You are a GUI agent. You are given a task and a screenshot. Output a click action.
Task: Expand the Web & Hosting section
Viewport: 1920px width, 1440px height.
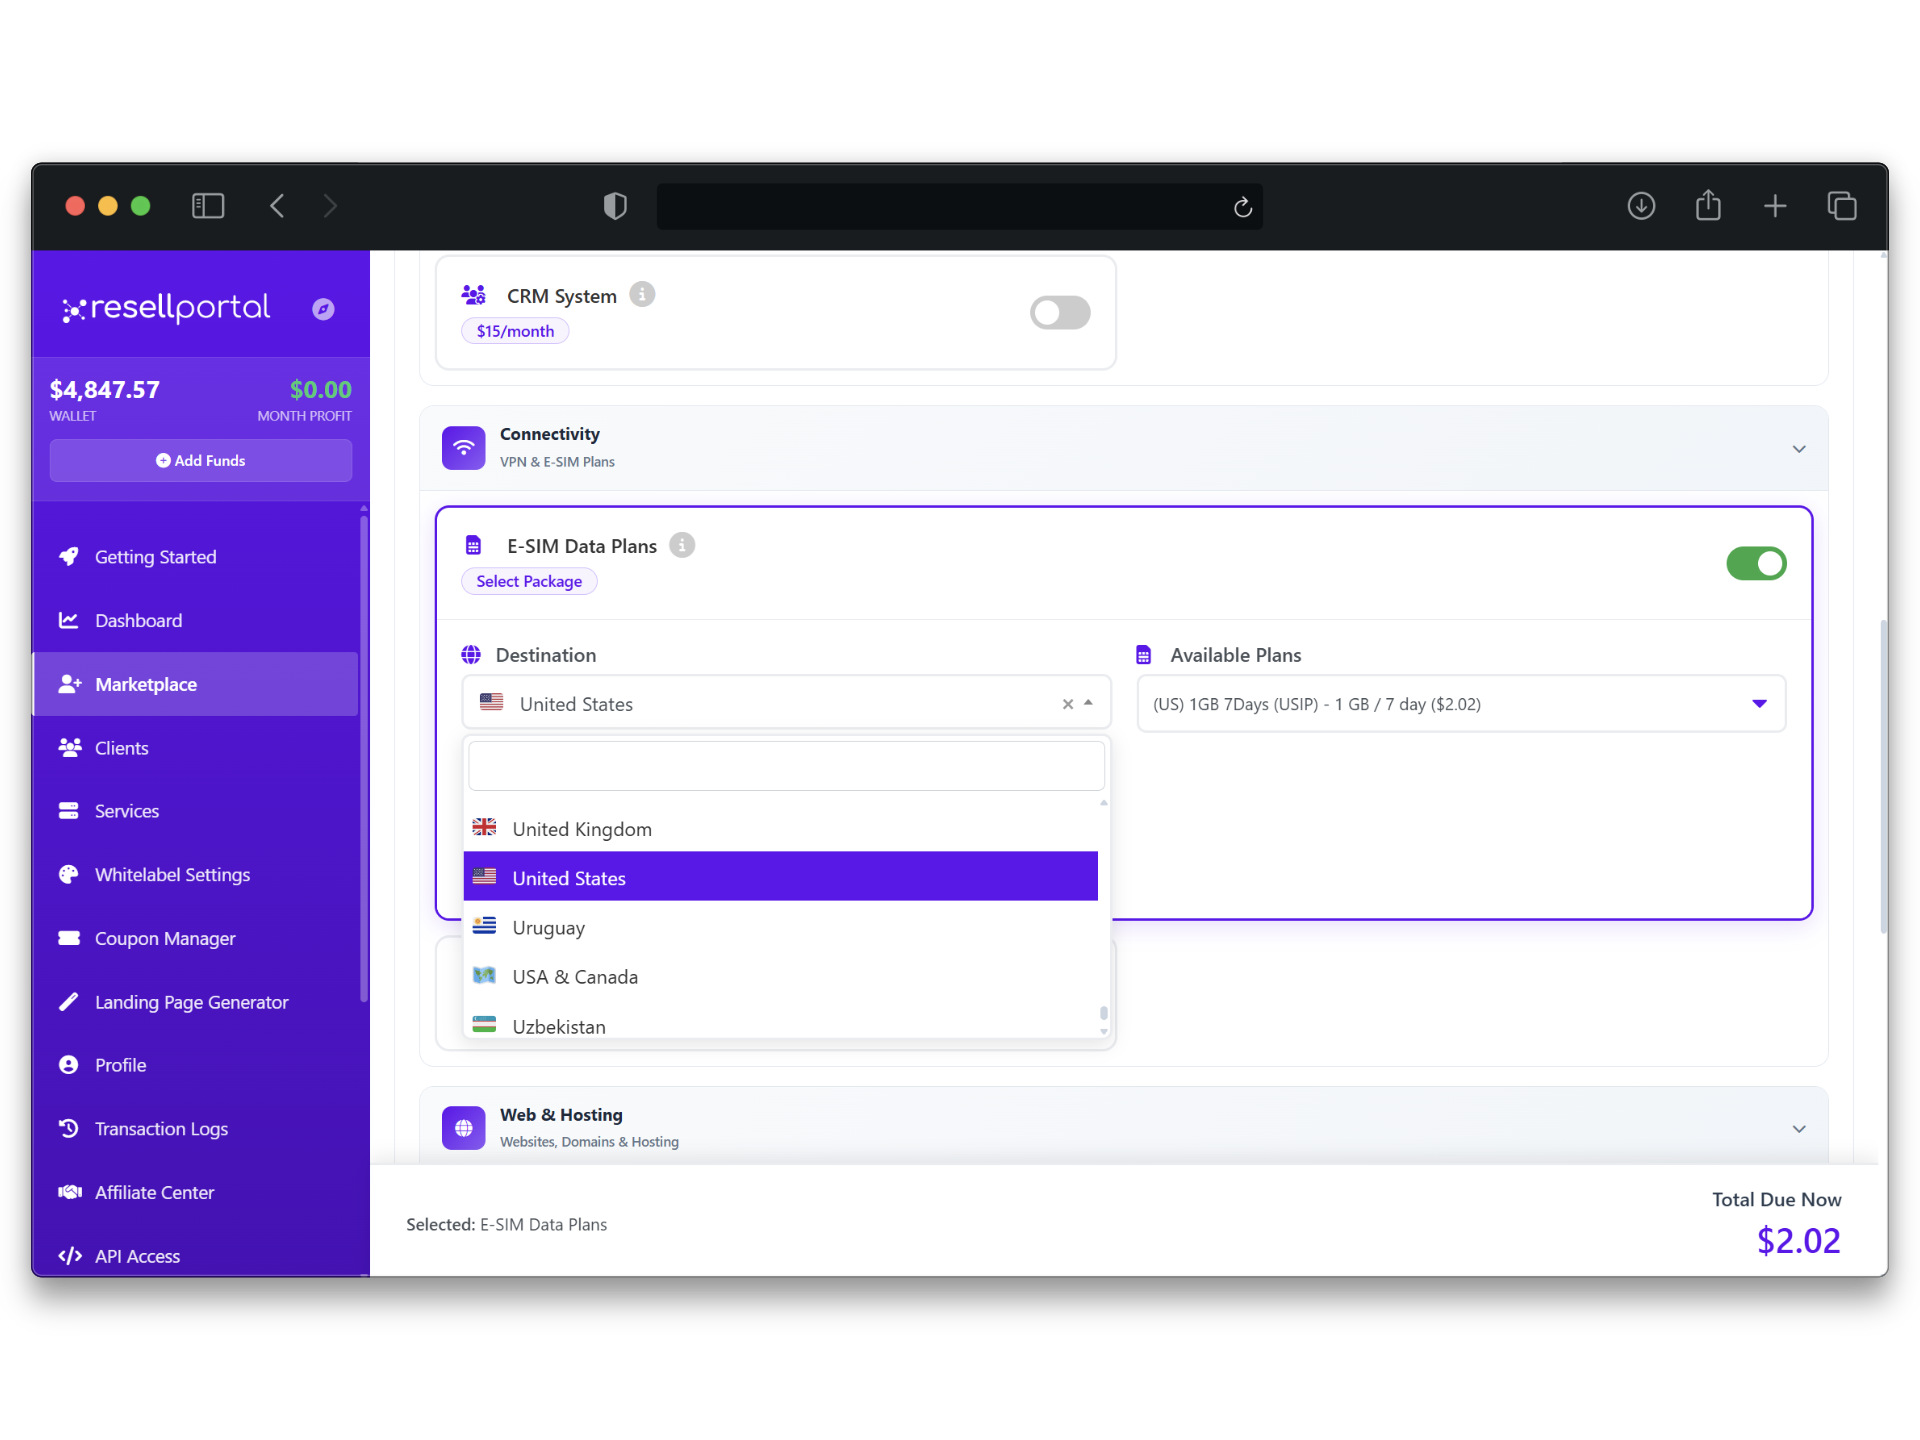[1798, 1129]
